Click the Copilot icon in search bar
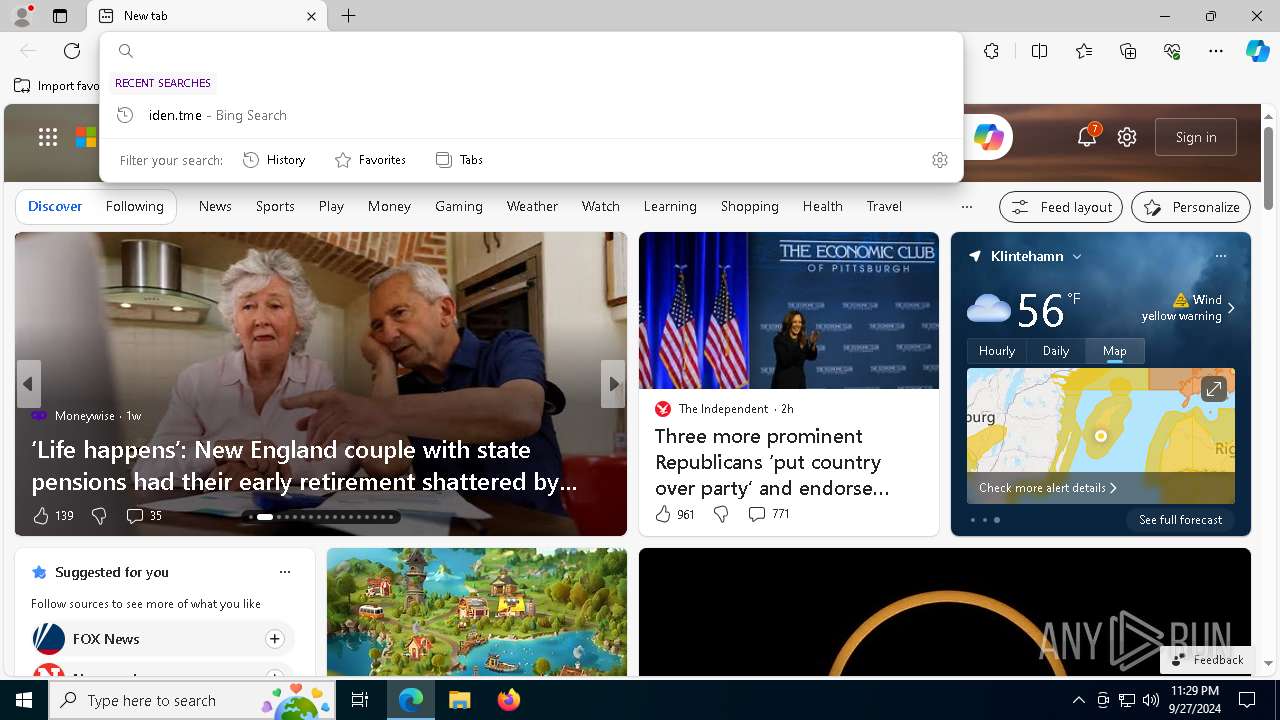Image resolution: width=1280 pixels, height=720 pixels. (x=988, y=137)
